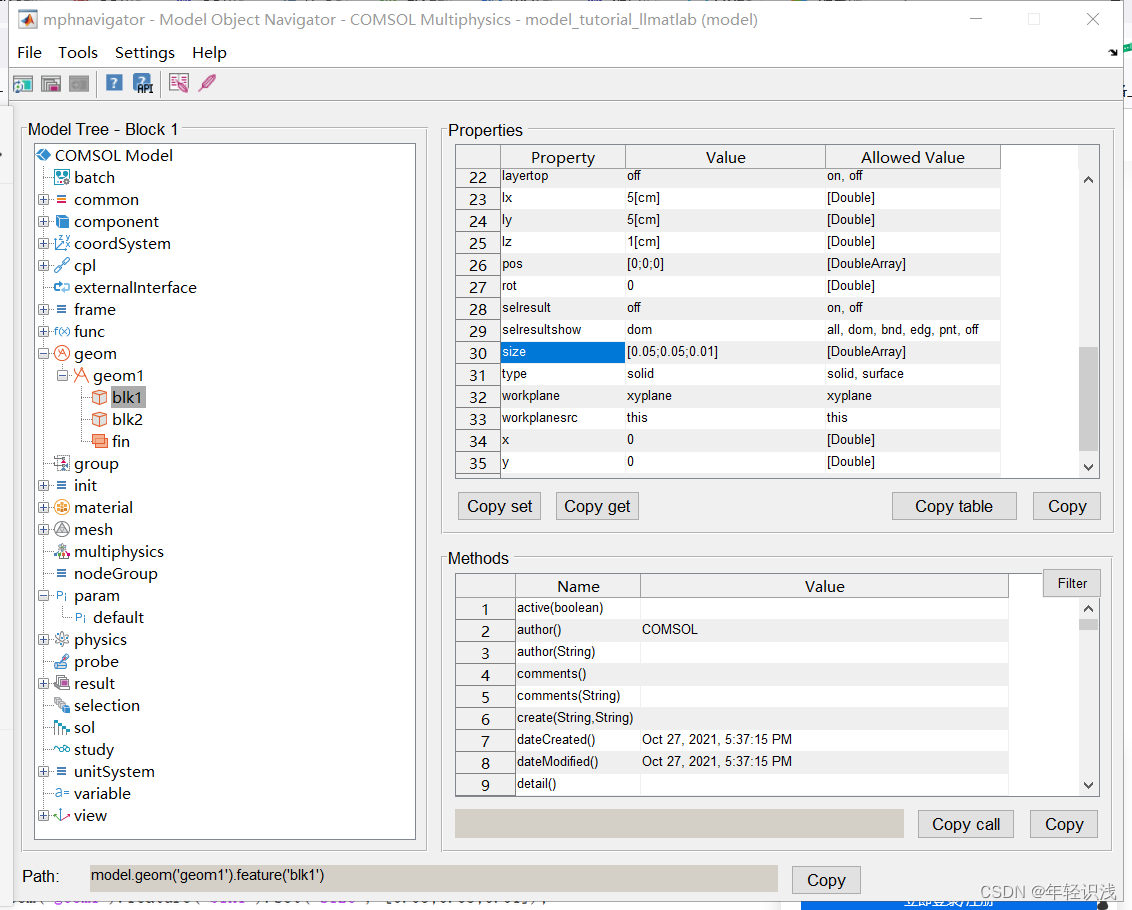Collapse the geom tree node

pos(43,354)
